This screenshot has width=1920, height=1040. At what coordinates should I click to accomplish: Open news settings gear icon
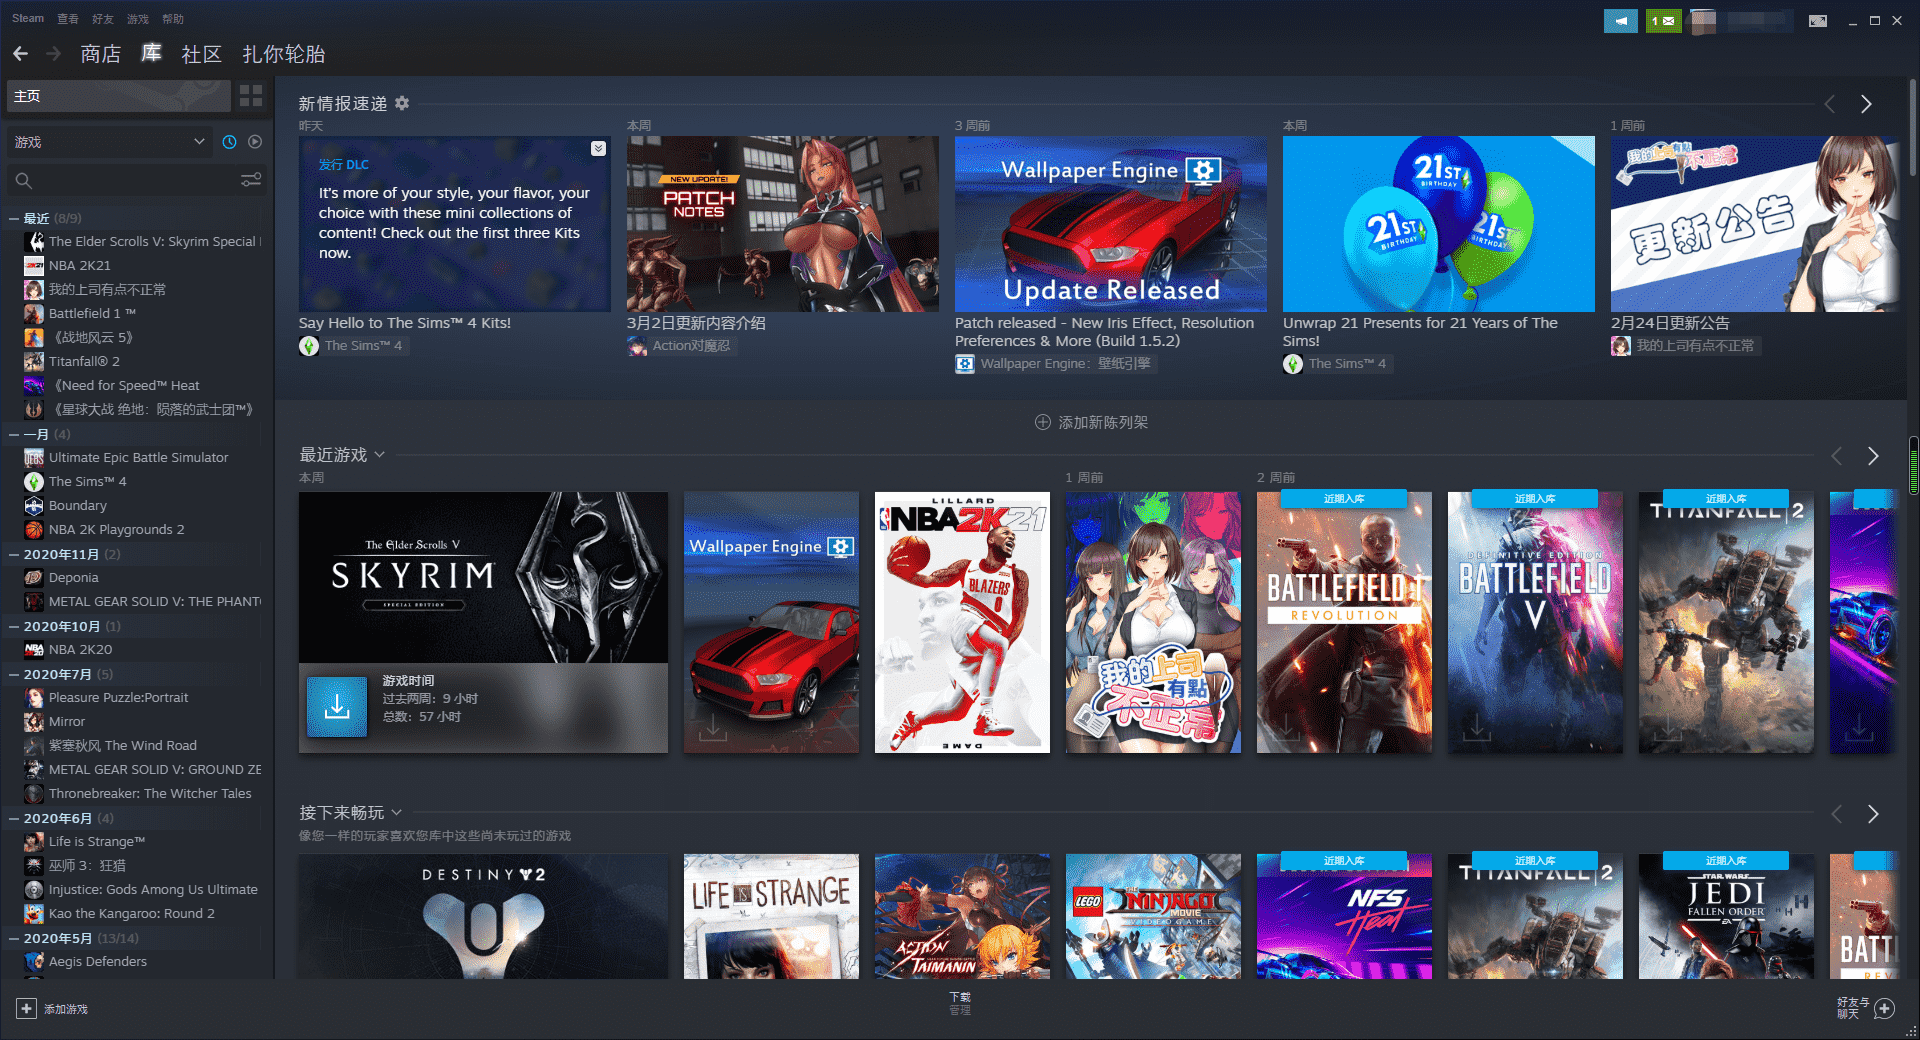point(402,103)
